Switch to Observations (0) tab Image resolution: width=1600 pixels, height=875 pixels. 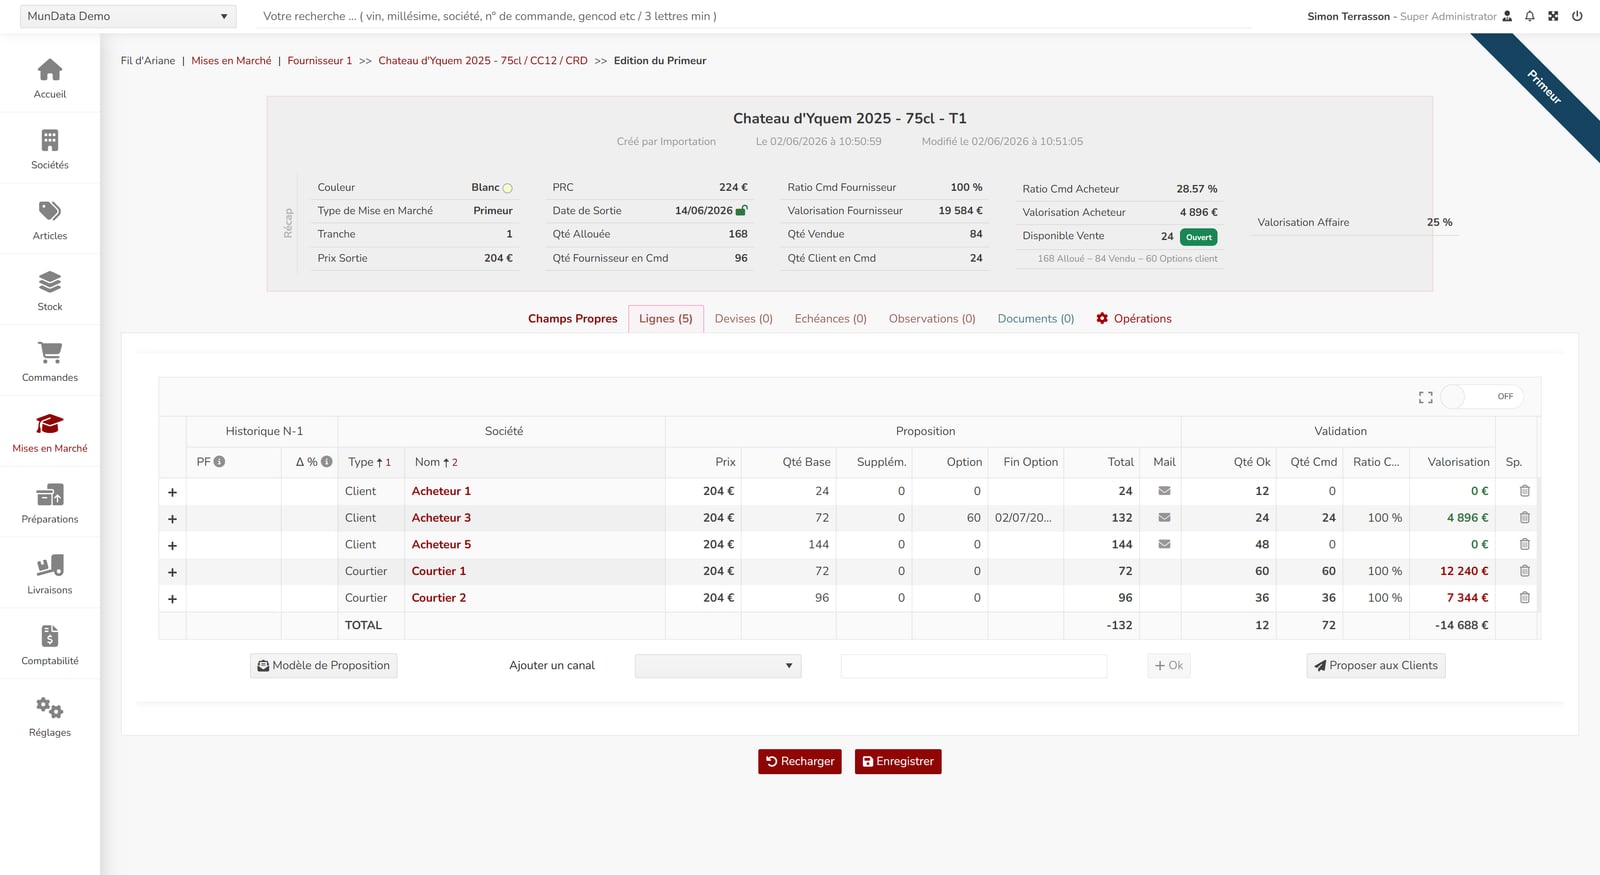click(x=932, y=319)
